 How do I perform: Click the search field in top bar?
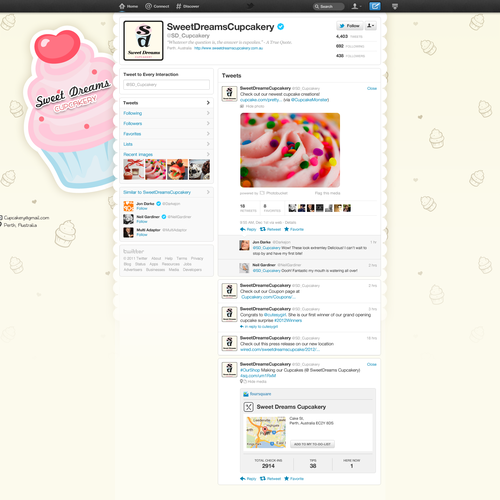(328, 6)
